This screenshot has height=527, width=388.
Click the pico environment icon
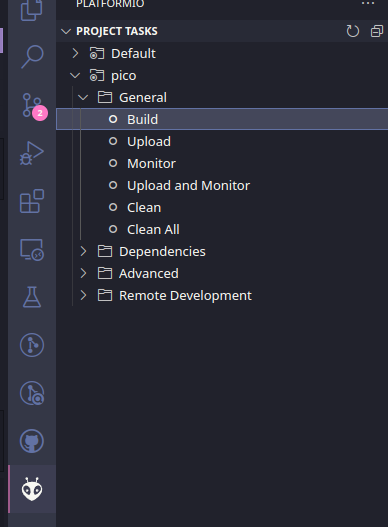pos(96,76)
